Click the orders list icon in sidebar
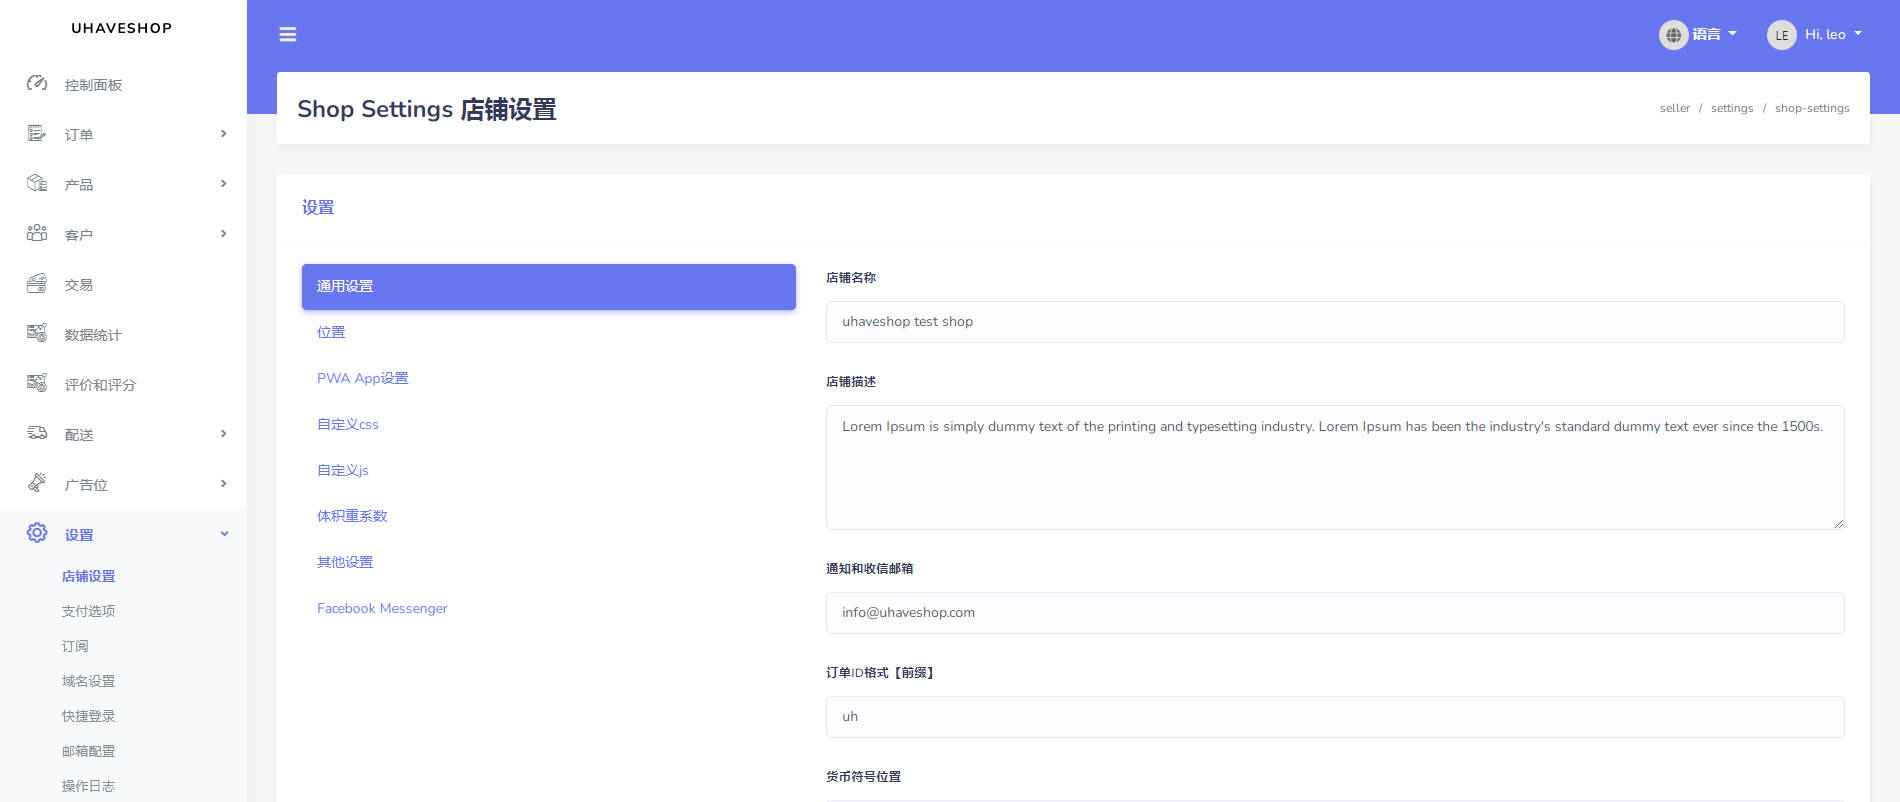The width and height of the screenshot is (1900, 802). [37, 134]
